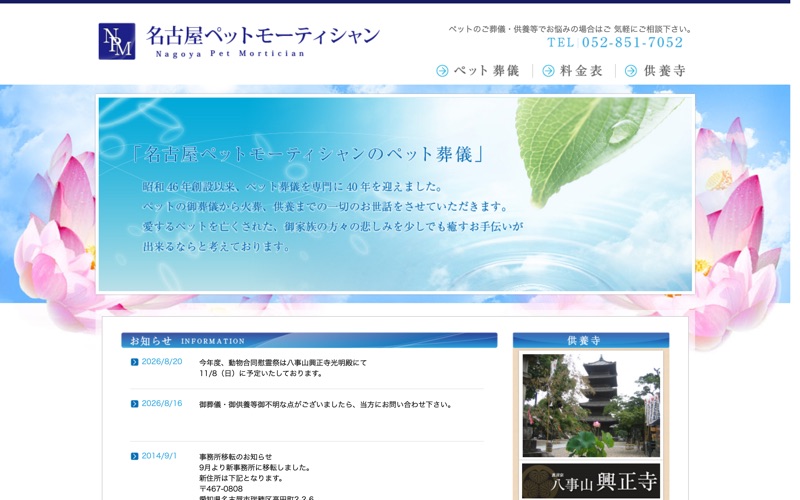The width and height of the screenshot is (800, 500).
Task: Click the arrow icon beside 料金表
Action: (548, 71)
